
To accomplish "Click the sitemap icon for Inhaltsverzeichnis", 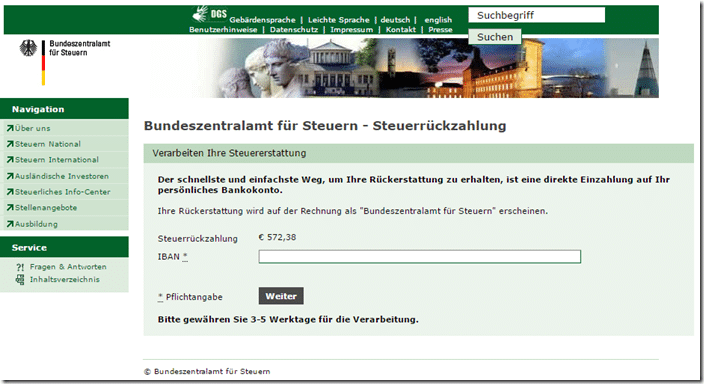I will click(20, 280).
